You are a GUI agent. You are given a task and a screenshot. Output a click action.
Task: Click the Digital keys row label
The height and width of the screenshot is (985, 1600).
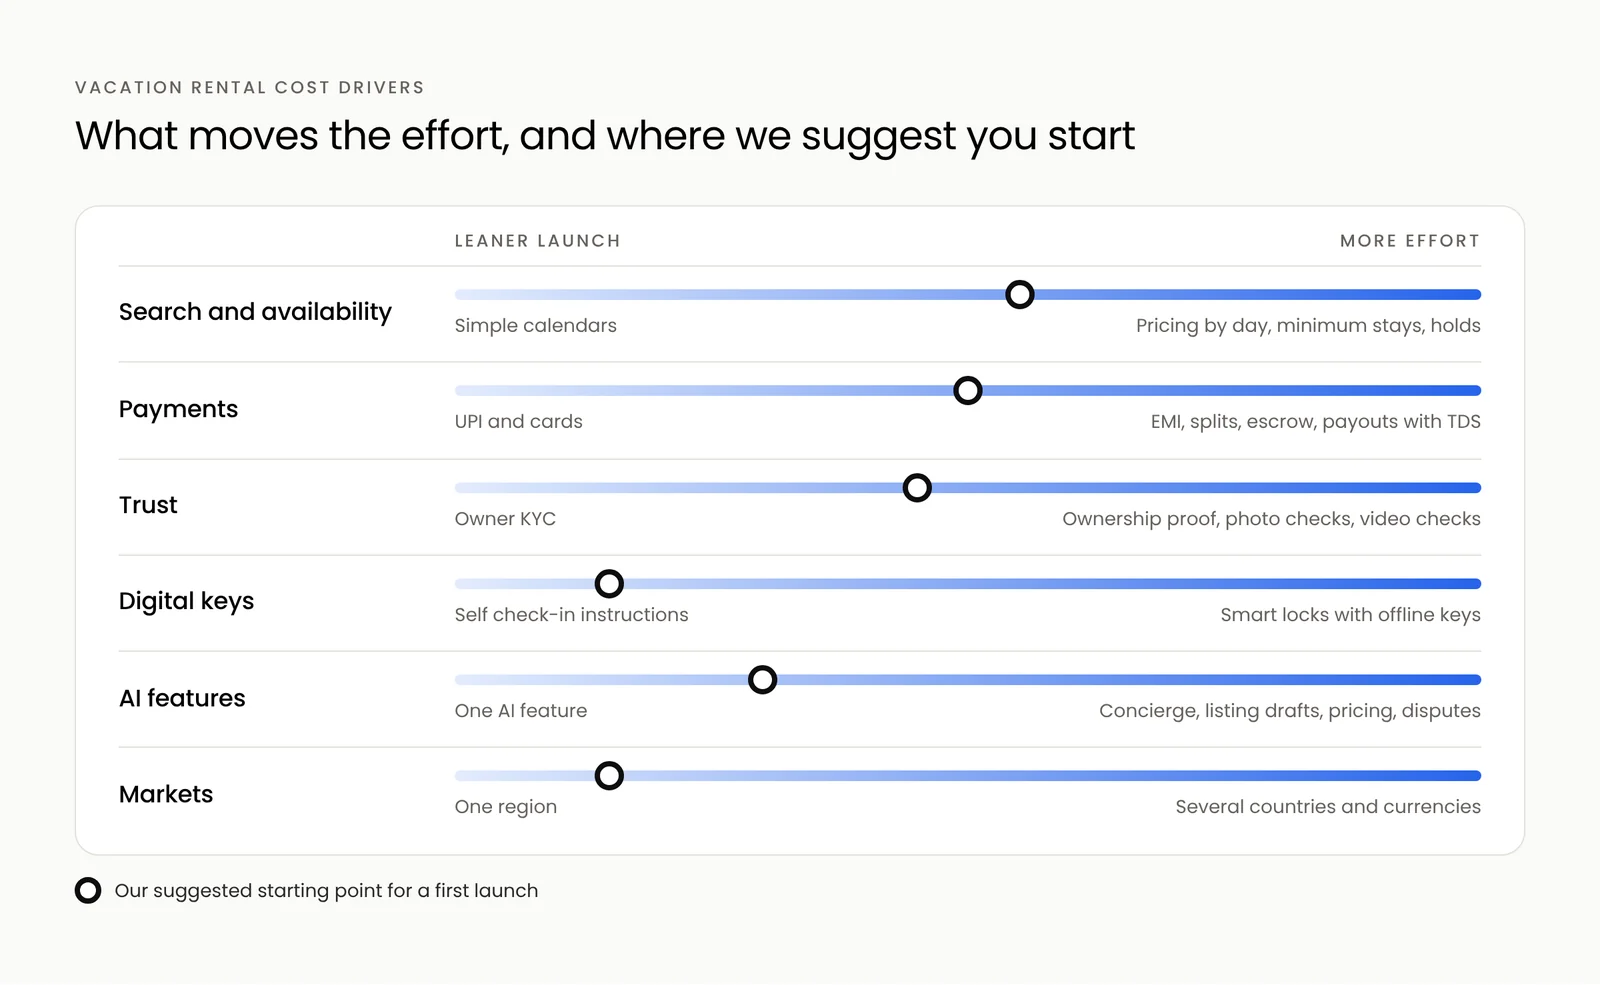pos(186,601)
